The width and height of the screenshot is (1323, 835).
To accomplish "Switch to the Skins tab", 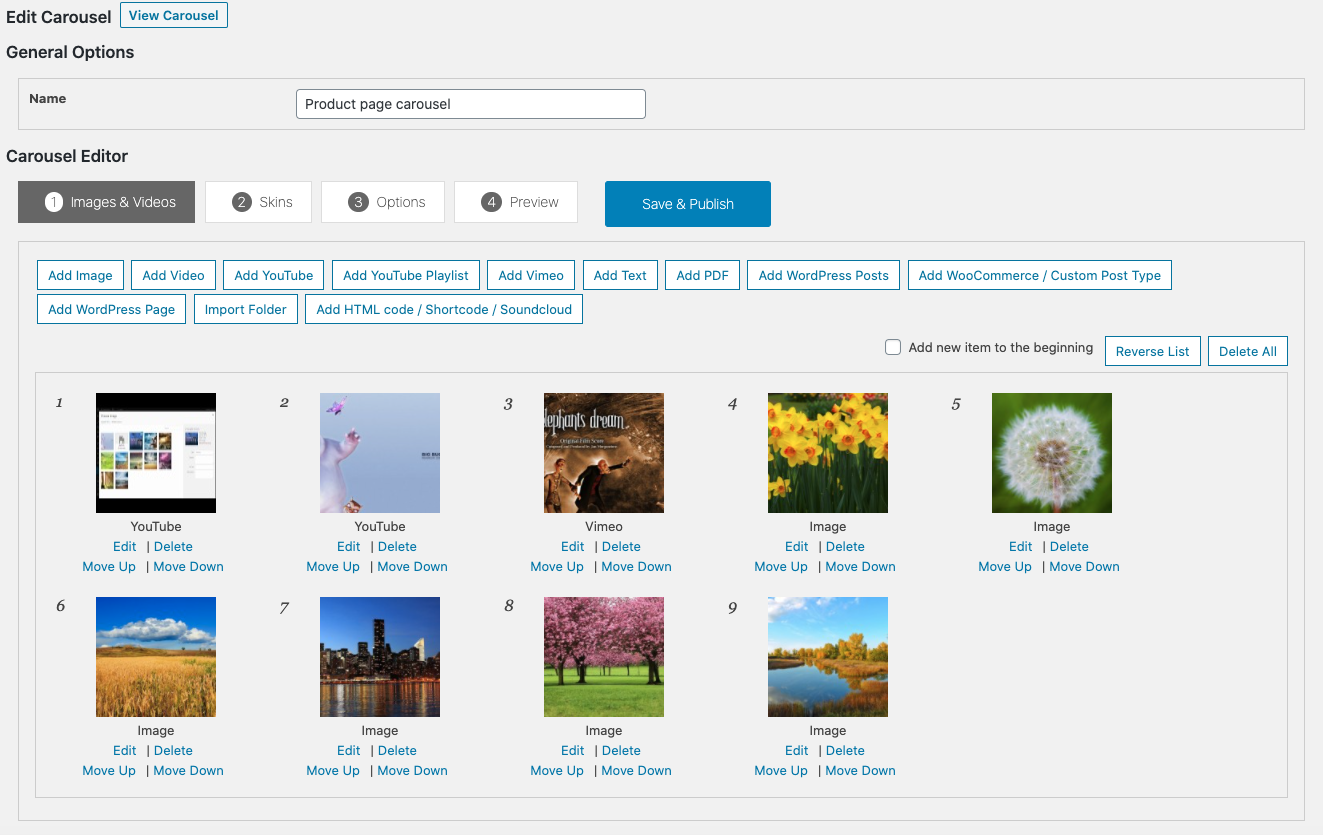I will tap(258, 202).
